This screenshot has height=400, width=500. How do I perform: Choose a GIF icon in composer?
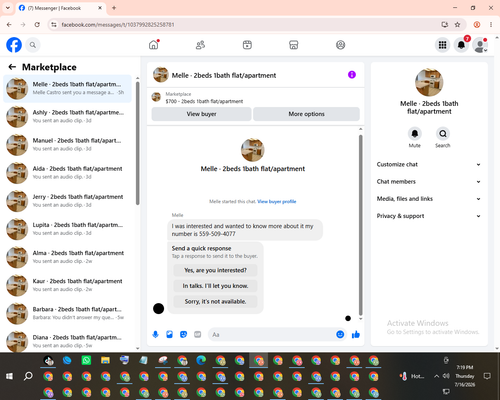tap(198, 334)
